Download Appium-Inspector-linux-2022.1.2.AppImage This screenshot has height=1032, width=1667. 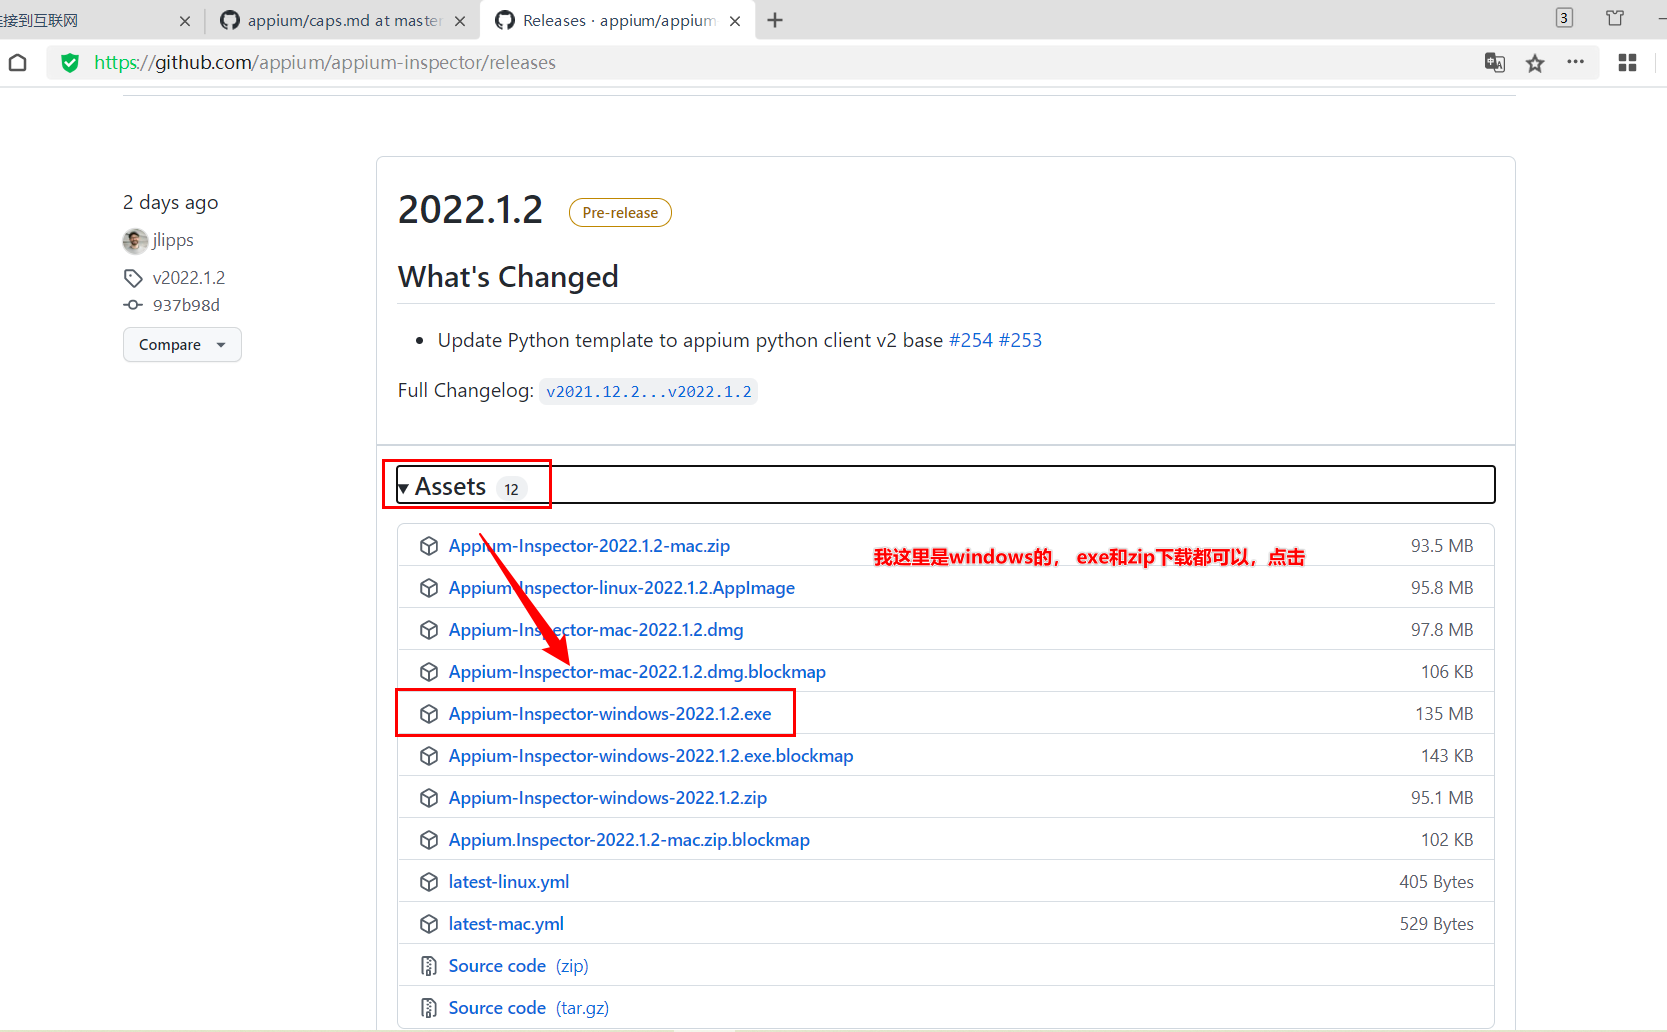[x=622, y=588]
